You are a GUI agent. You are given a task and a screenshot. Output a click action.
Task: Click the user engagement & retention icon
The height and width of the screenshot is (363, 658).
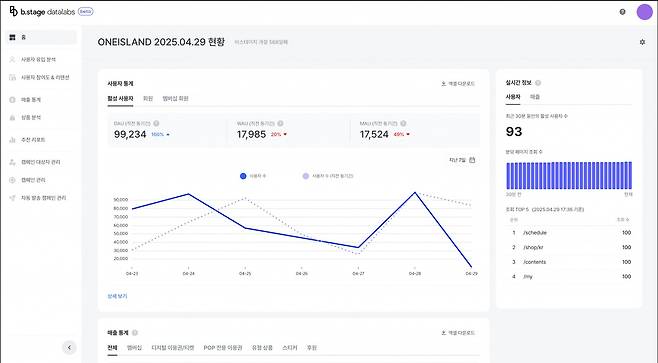click(x=13, y=77)
